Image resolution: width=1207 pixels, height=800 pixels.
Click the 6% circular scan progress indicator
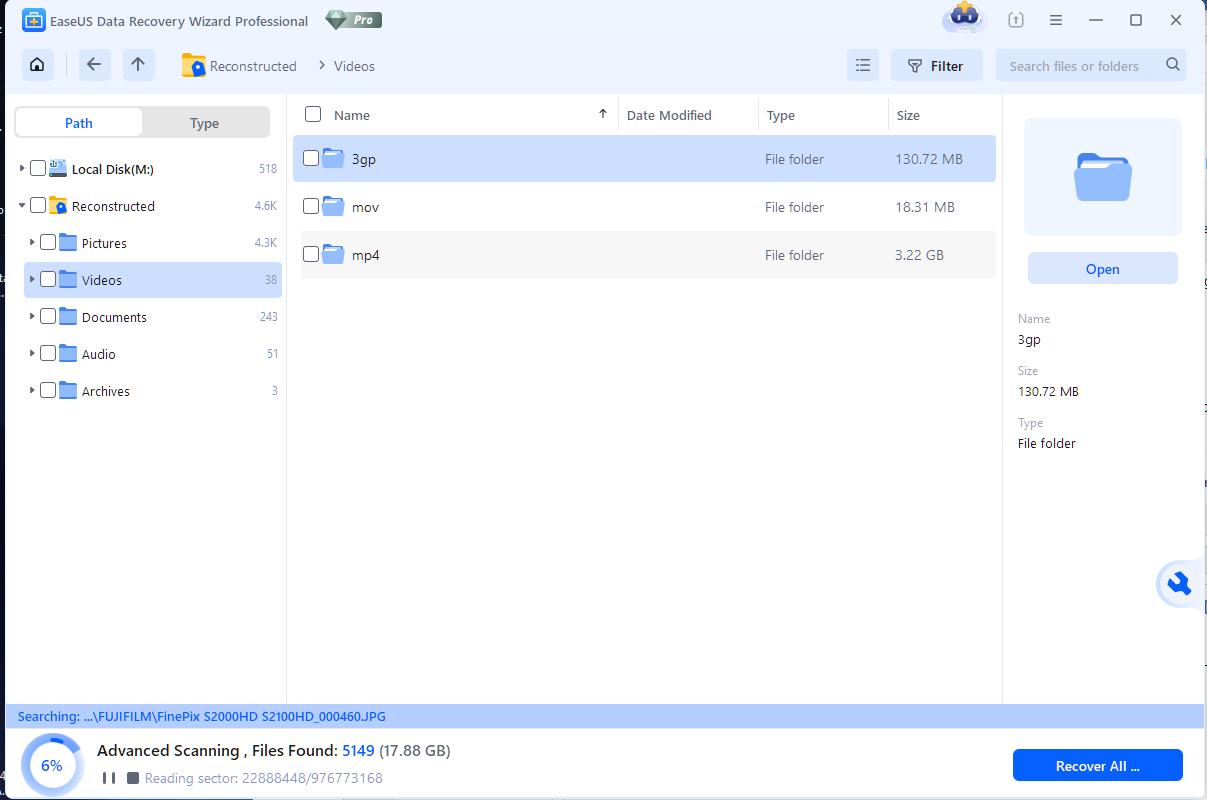(51, 765)
